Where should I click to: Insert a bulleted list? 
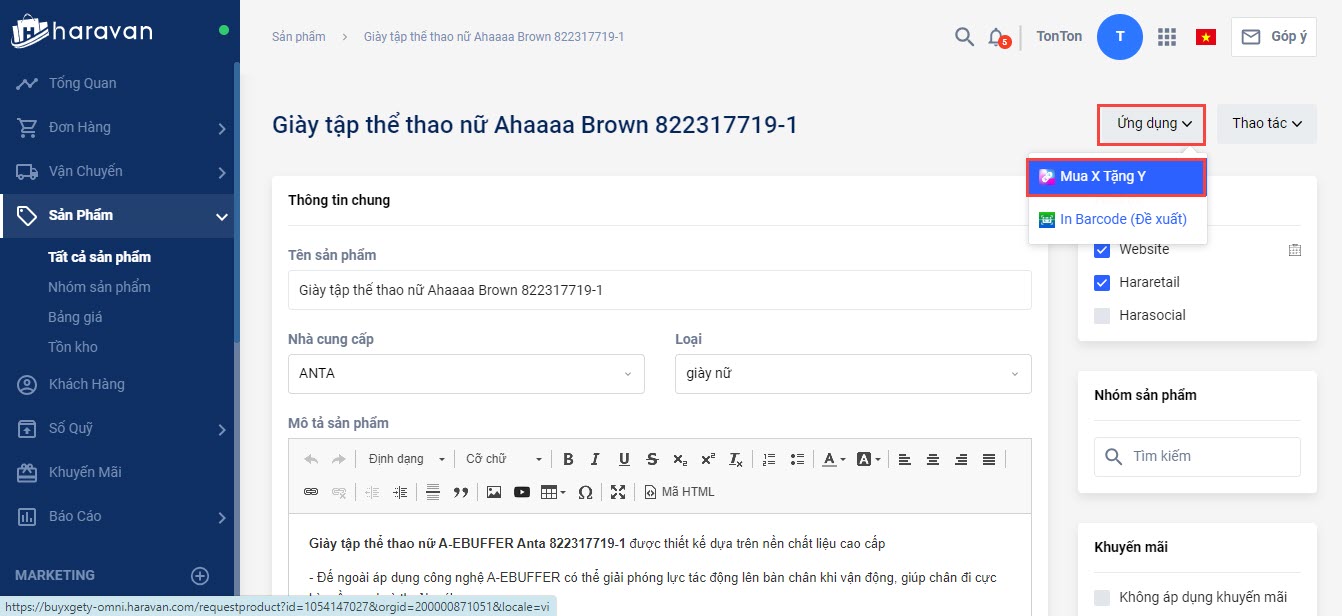tap(797, 459)
